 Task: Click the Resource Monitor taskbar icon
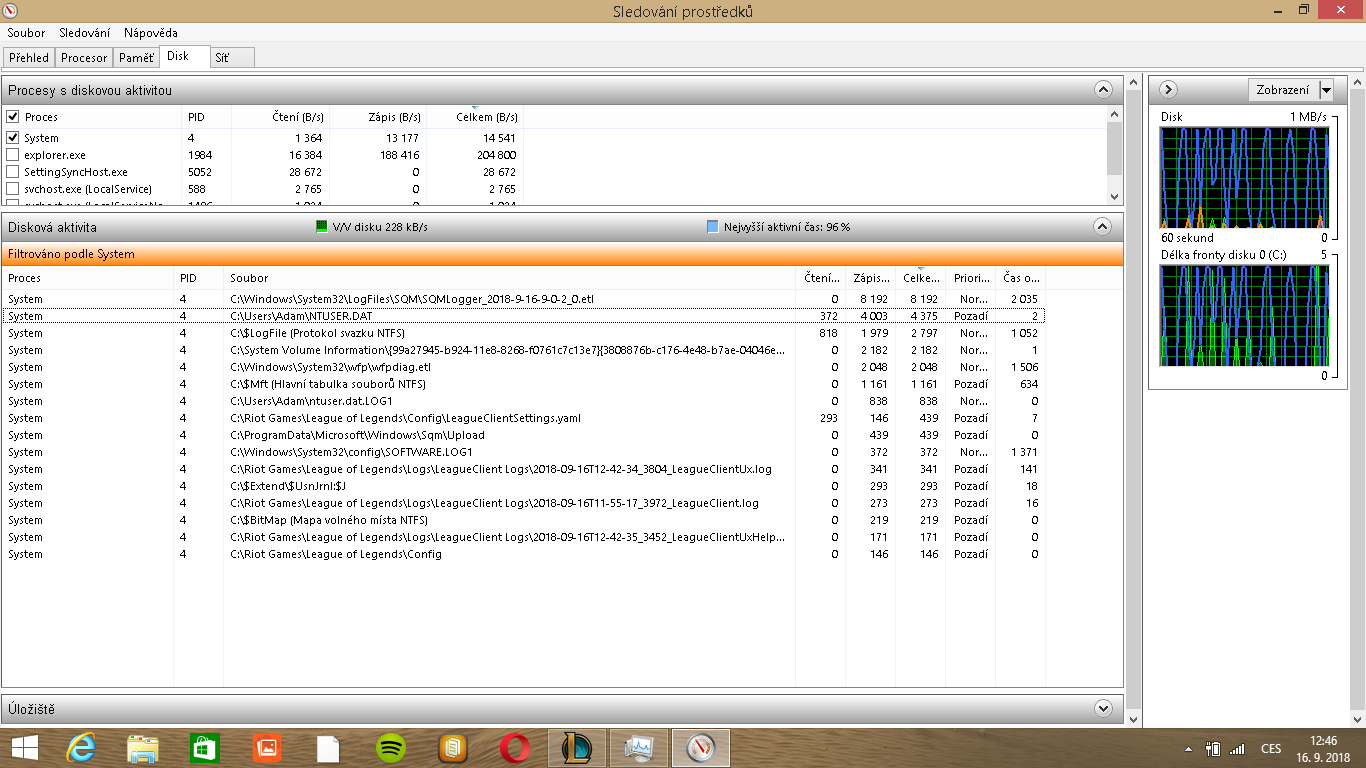coord(701,748)
